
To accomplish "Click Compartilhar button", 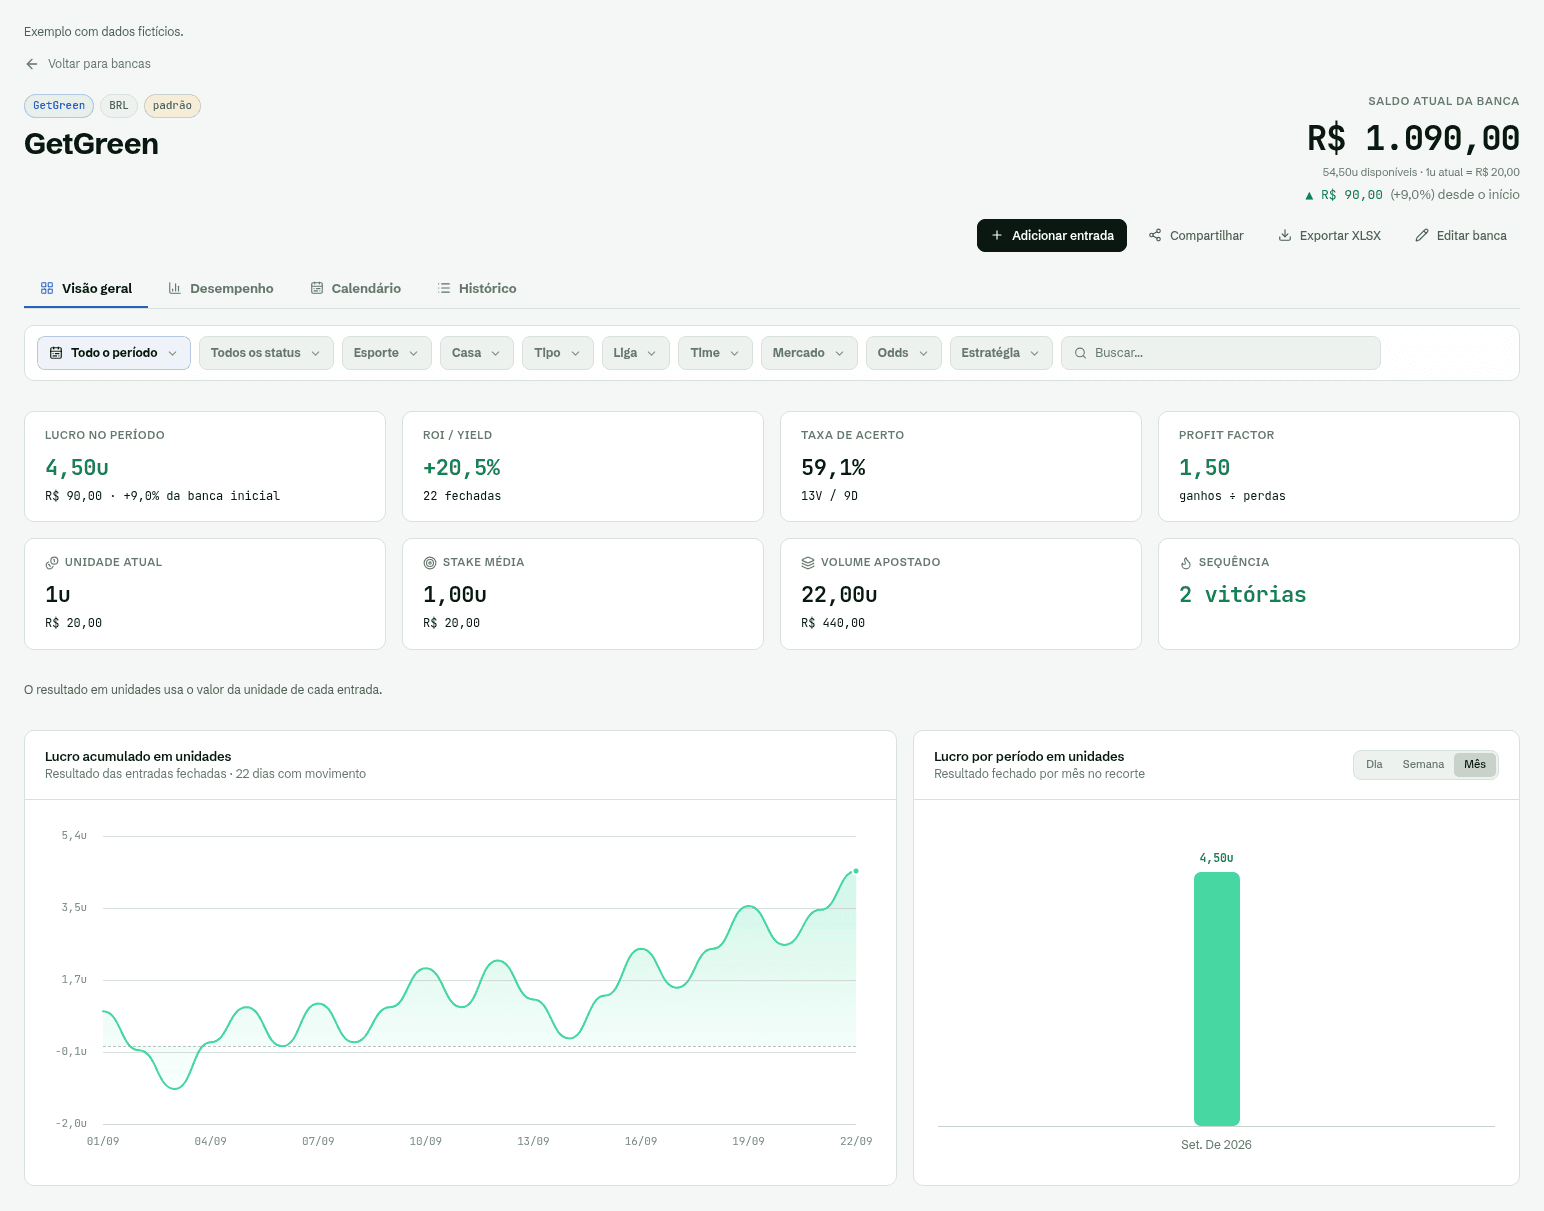I will pyautogui.click(x=1196, y=236).
